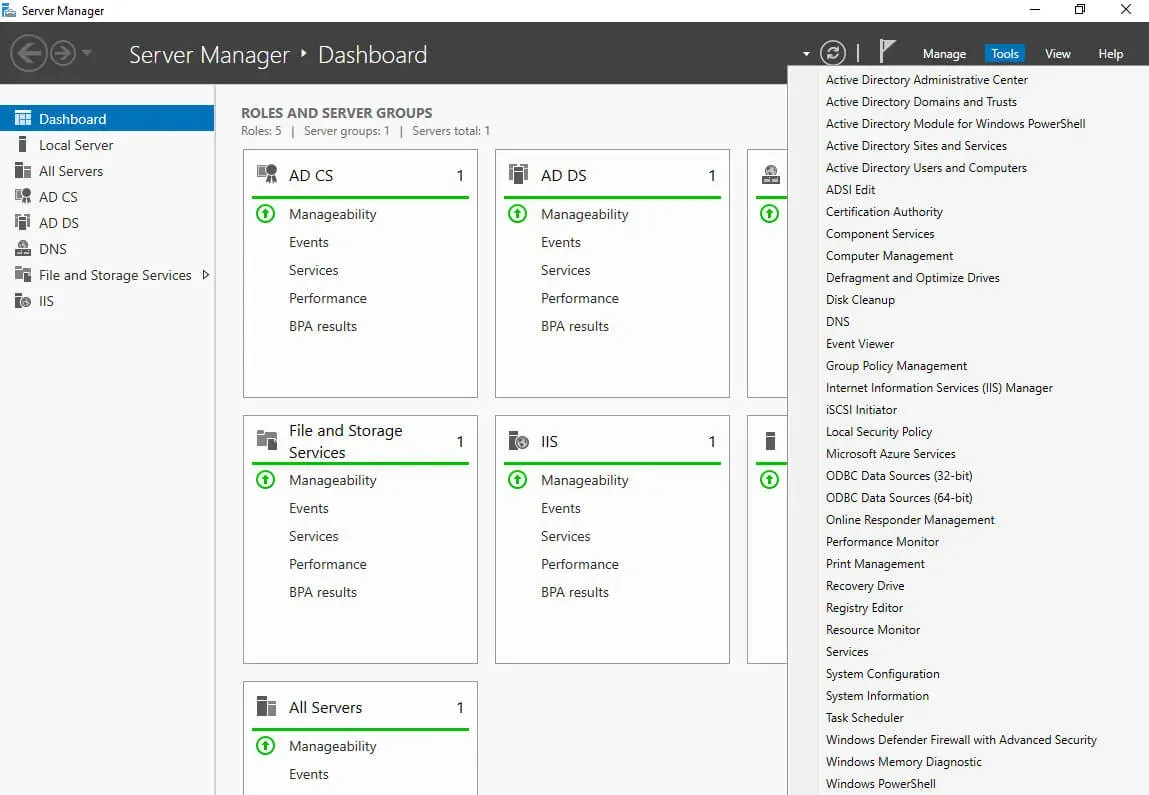This screenshot has width=1149, height=795.
Task: Launch ADSI Edit from Tools
Action: (x=850, y=190)
